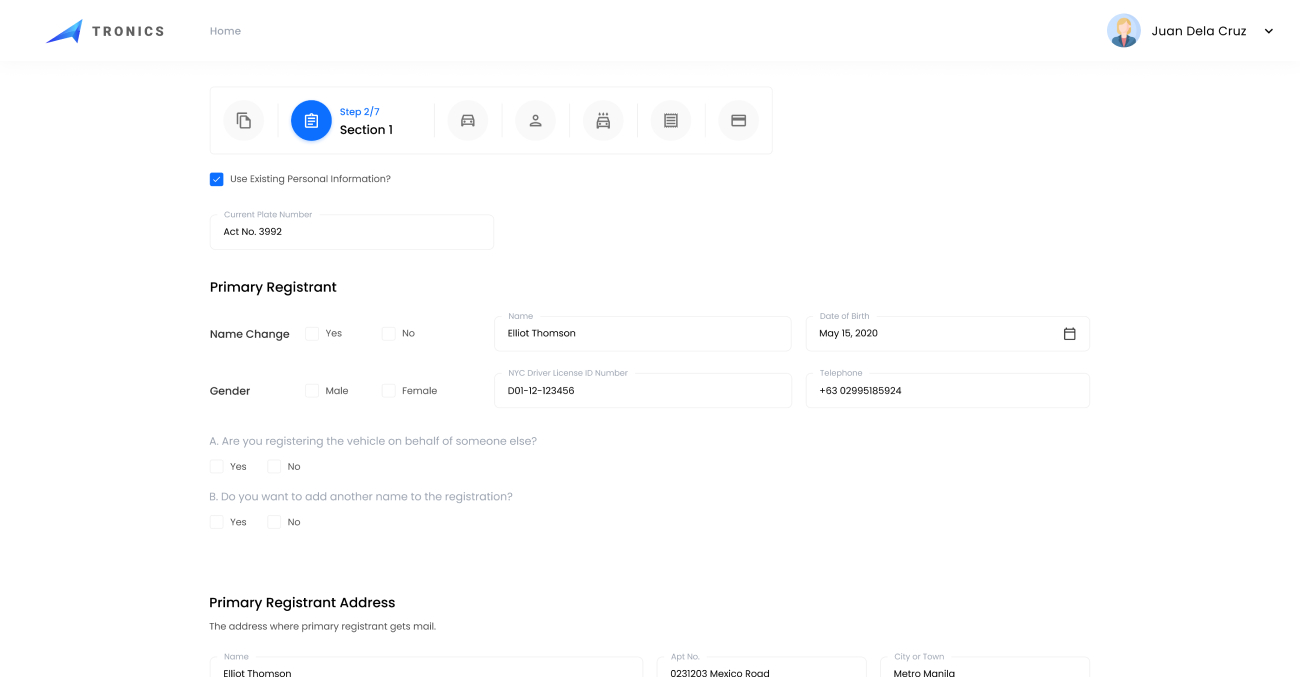
Task: Select the active clipboard Section 1 step icon
Action: click(x=311, y=121)
